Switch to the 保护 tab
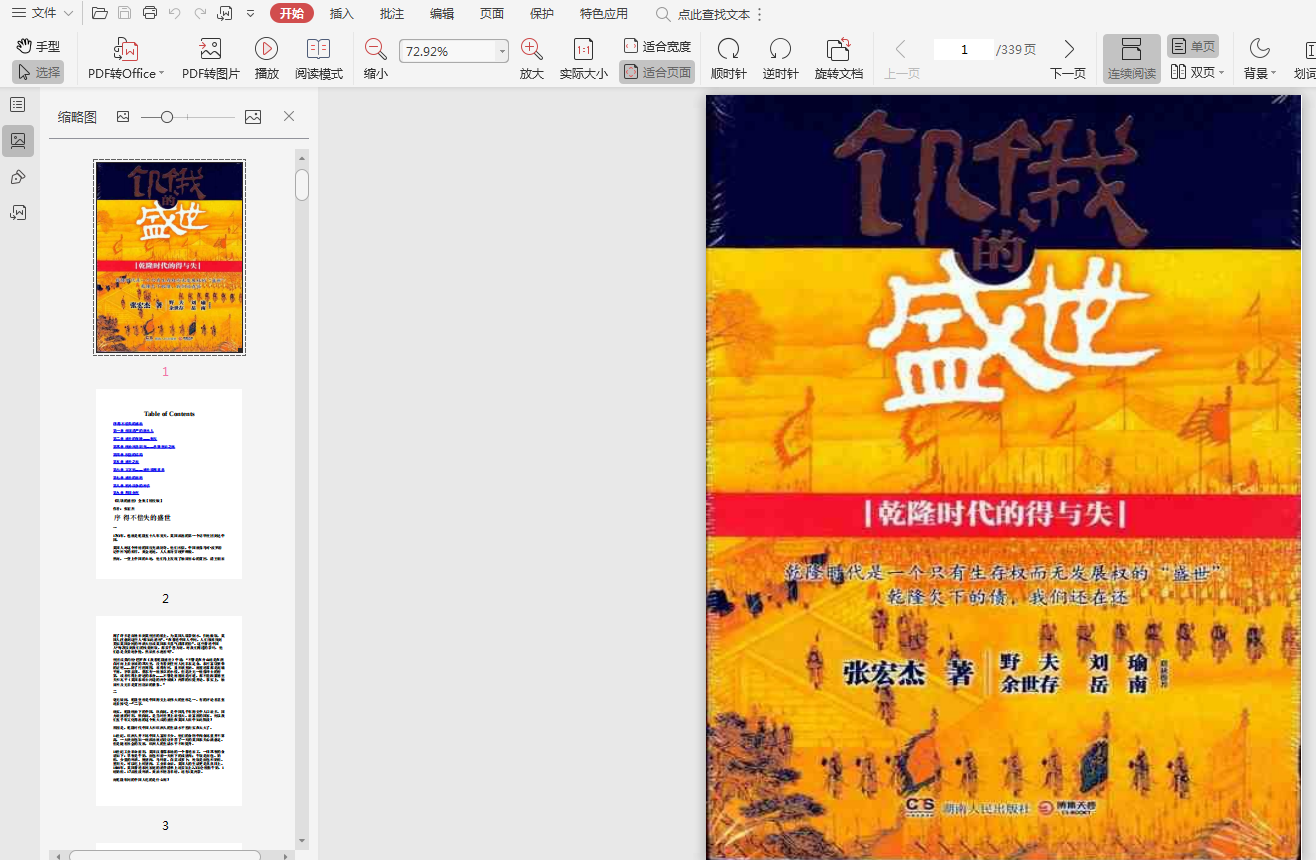The width and height of the screenshot is (1316, 860). click(542, 14)
